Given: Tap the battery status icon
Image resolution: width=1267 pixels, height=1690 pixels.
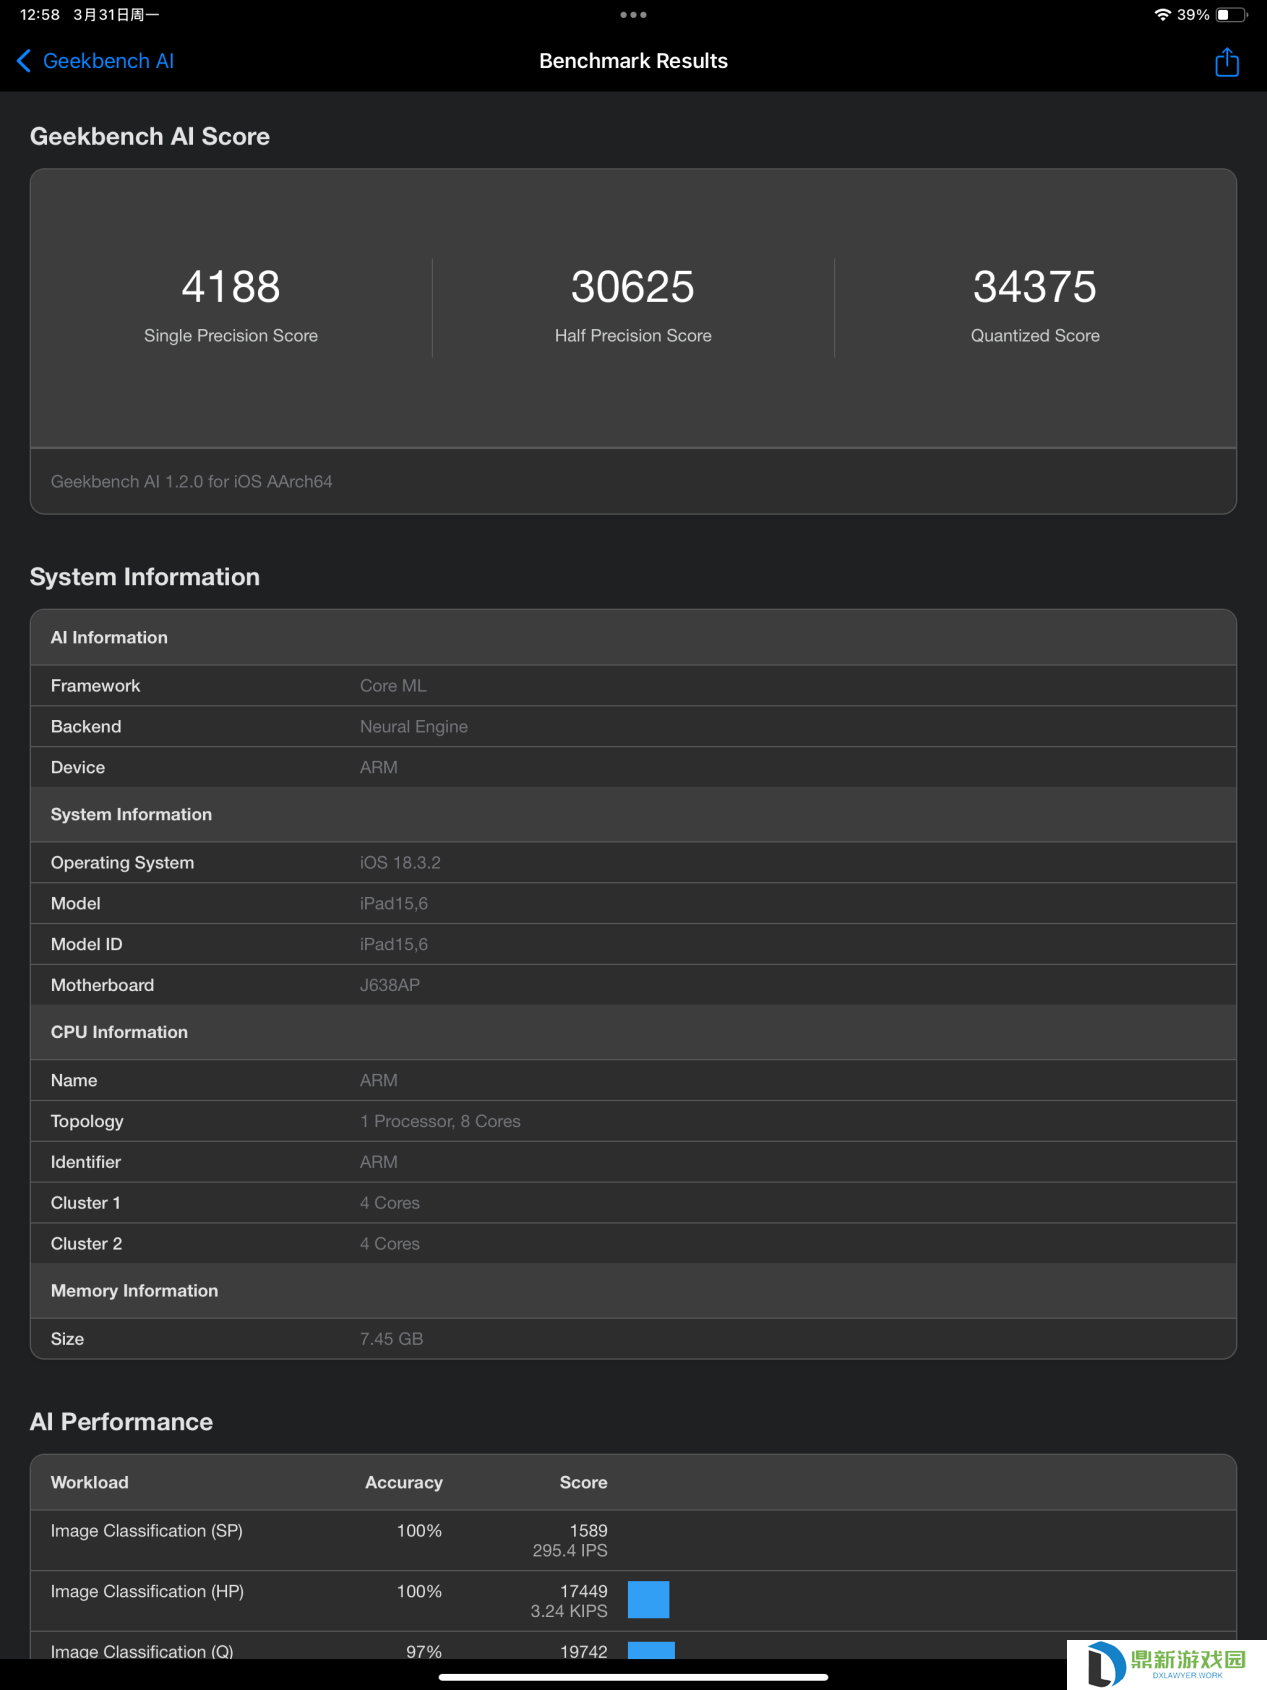Looking at the screenshot, I should tap(1231, 15).
